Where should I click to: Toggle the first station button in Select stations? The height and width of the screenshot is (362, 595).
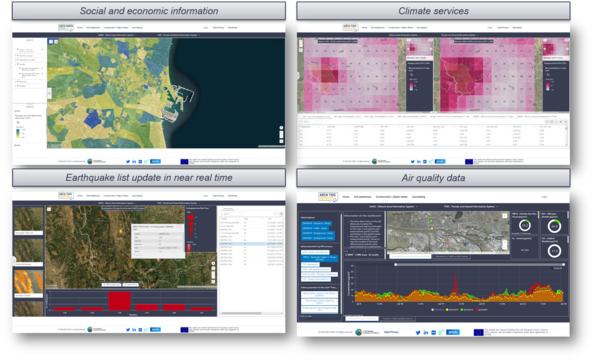(317, 223)
